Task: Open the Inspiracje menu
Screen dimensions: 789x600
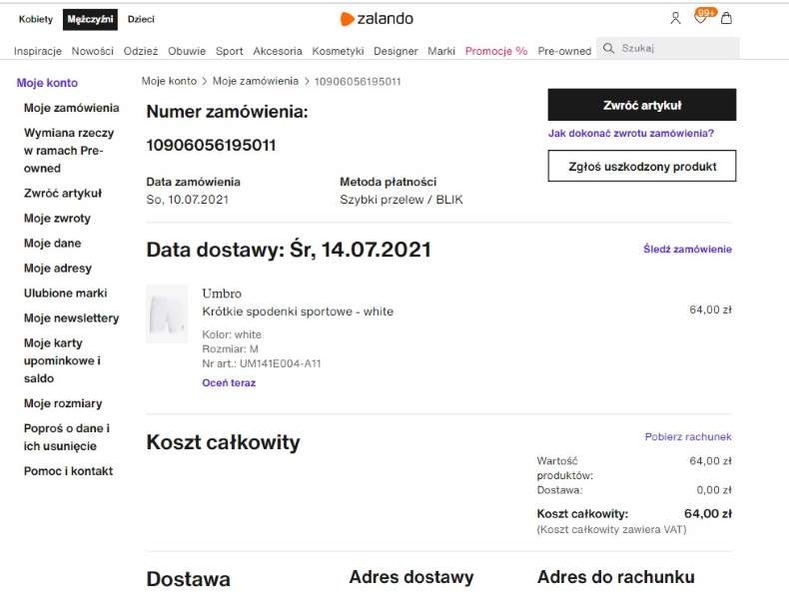Action: click(x=38, y=51)
